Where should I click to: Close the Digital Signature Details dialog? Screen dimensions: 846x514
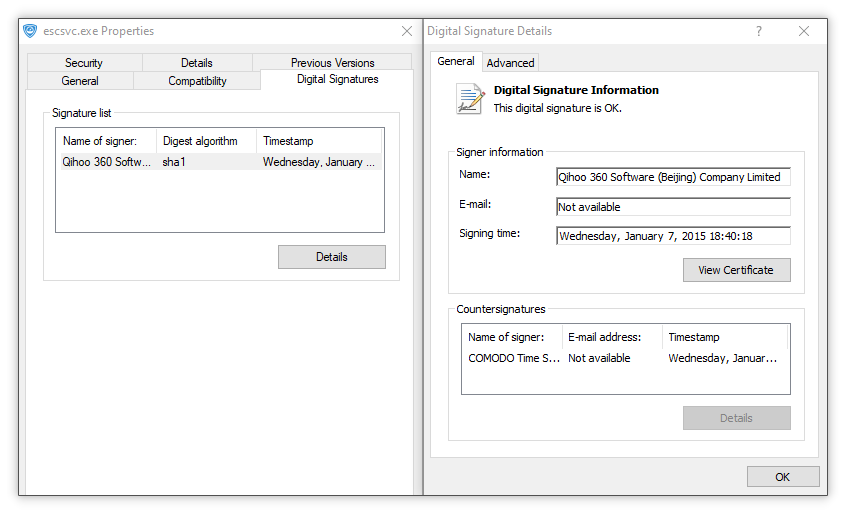[x=804, y=31]
